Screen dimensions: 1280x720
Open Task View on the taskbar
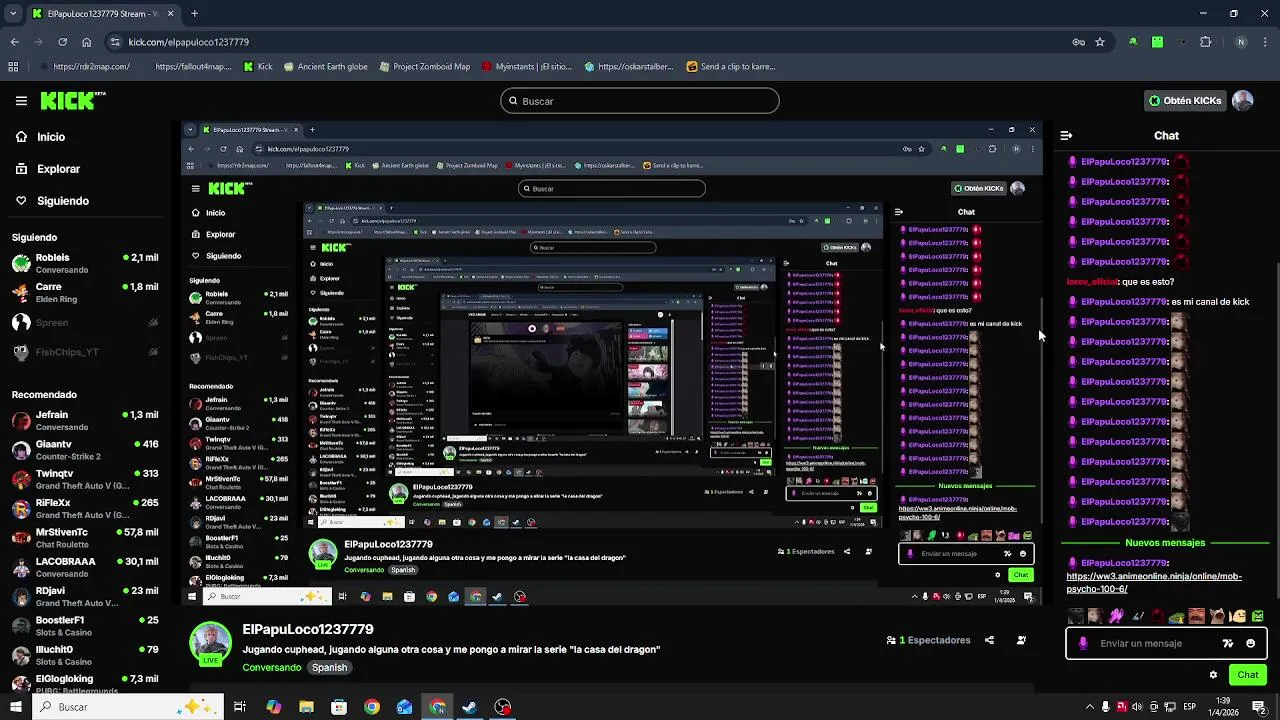point(240,707)
